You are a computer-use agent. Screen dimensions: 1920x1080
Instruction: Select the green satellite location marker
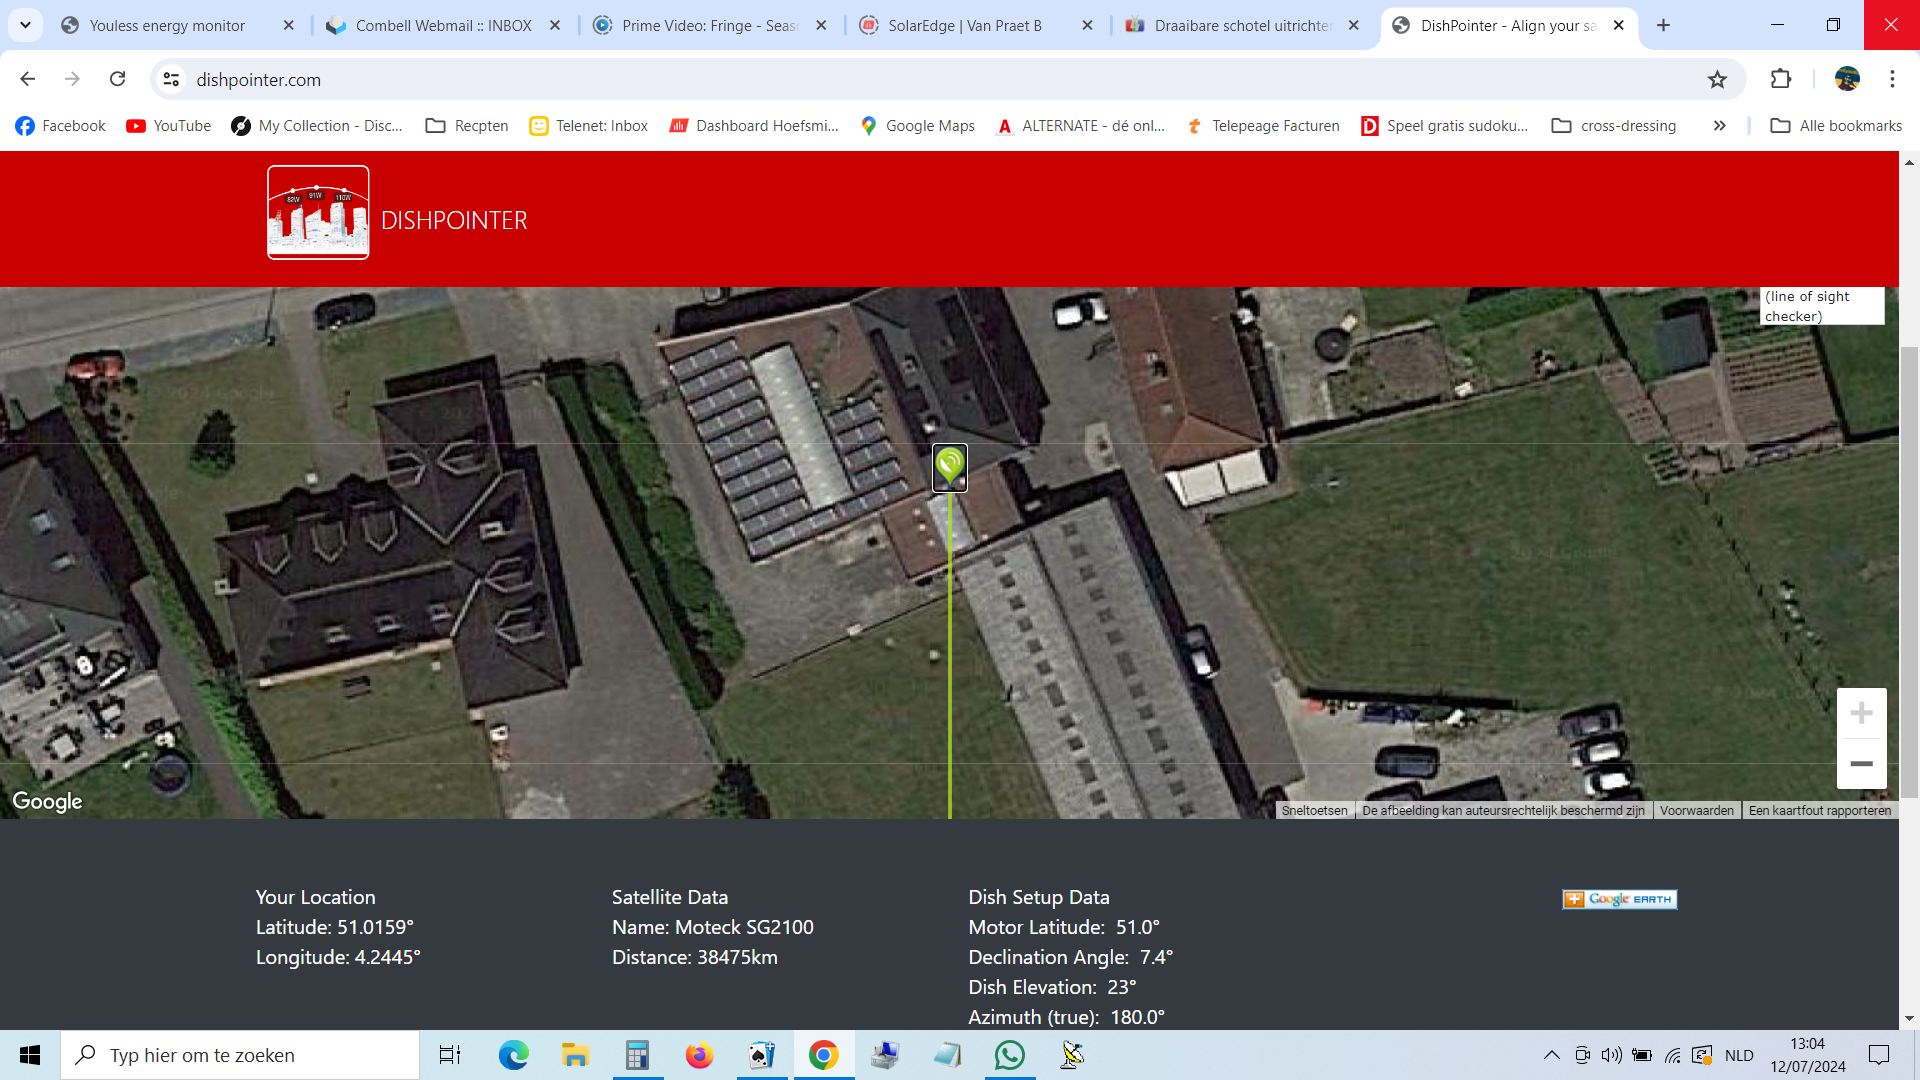(950, 468)
